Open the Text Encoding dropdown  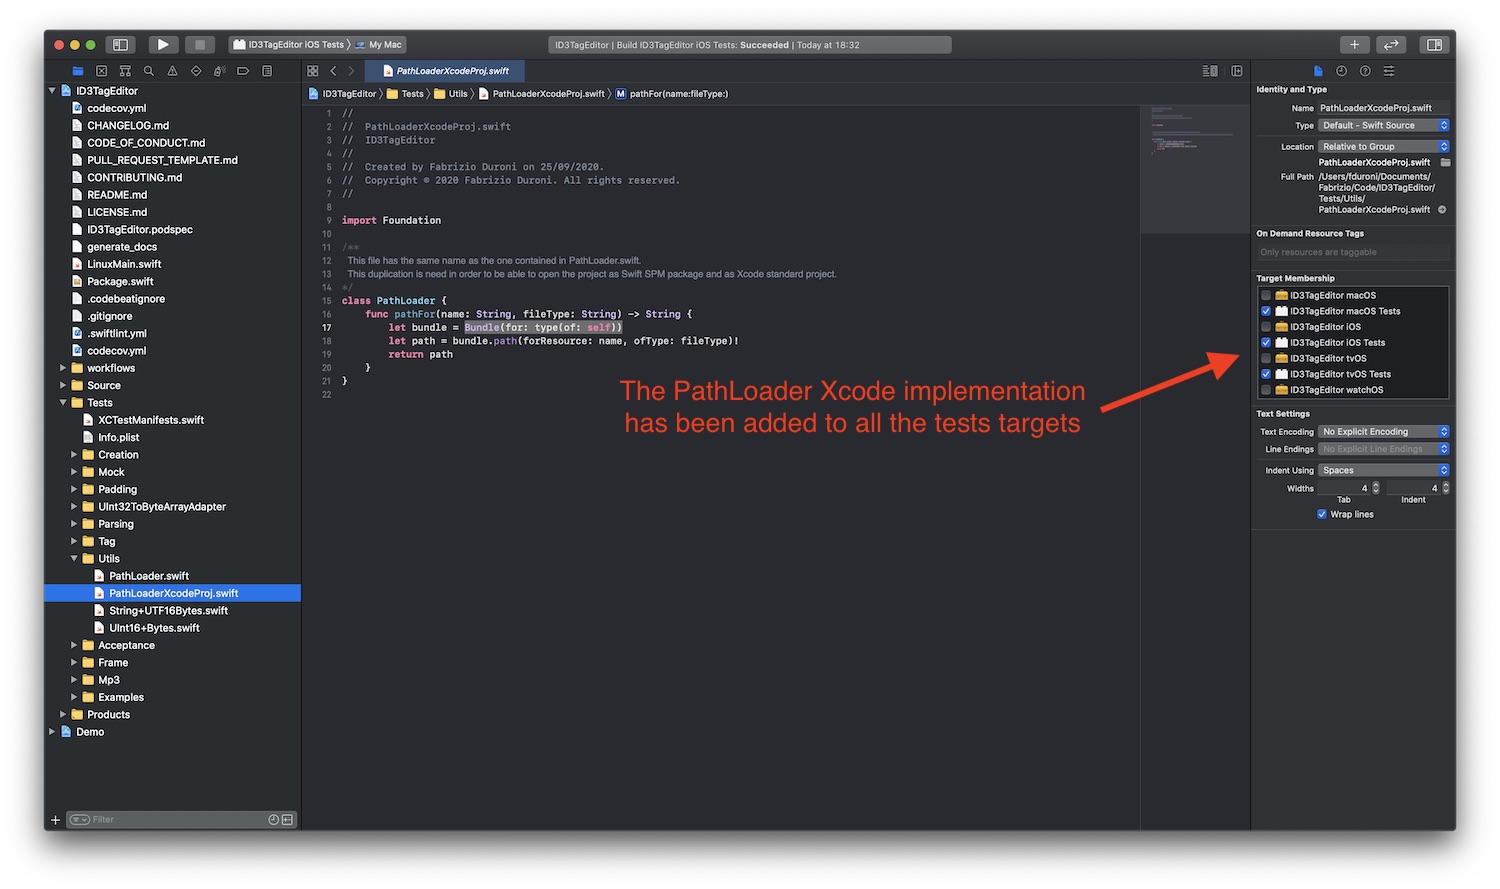point(1383,432)
